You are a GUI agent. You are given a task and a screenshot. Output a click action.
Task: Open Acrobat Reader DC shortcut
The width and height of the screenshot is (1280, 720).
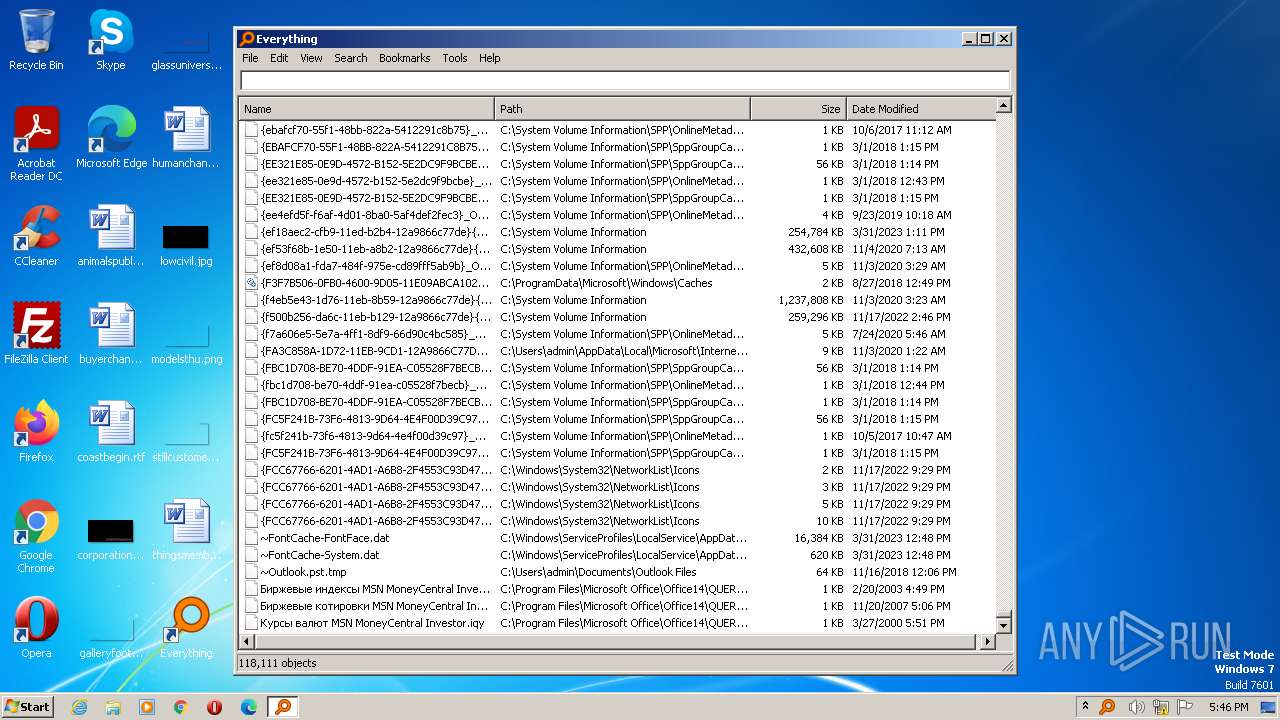click(36, 144)
